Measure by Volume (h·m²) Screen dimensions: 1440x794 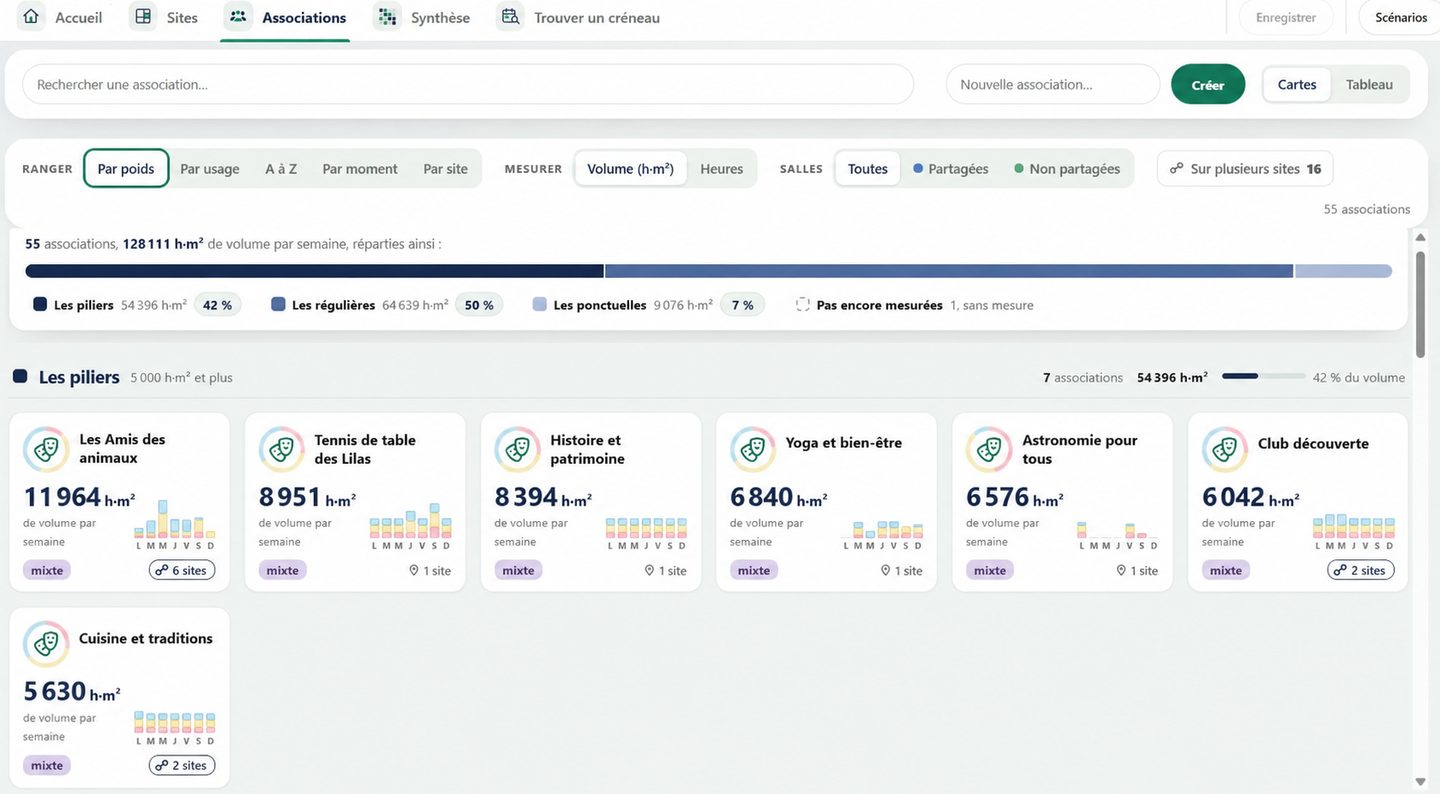[x=631, y=168]
